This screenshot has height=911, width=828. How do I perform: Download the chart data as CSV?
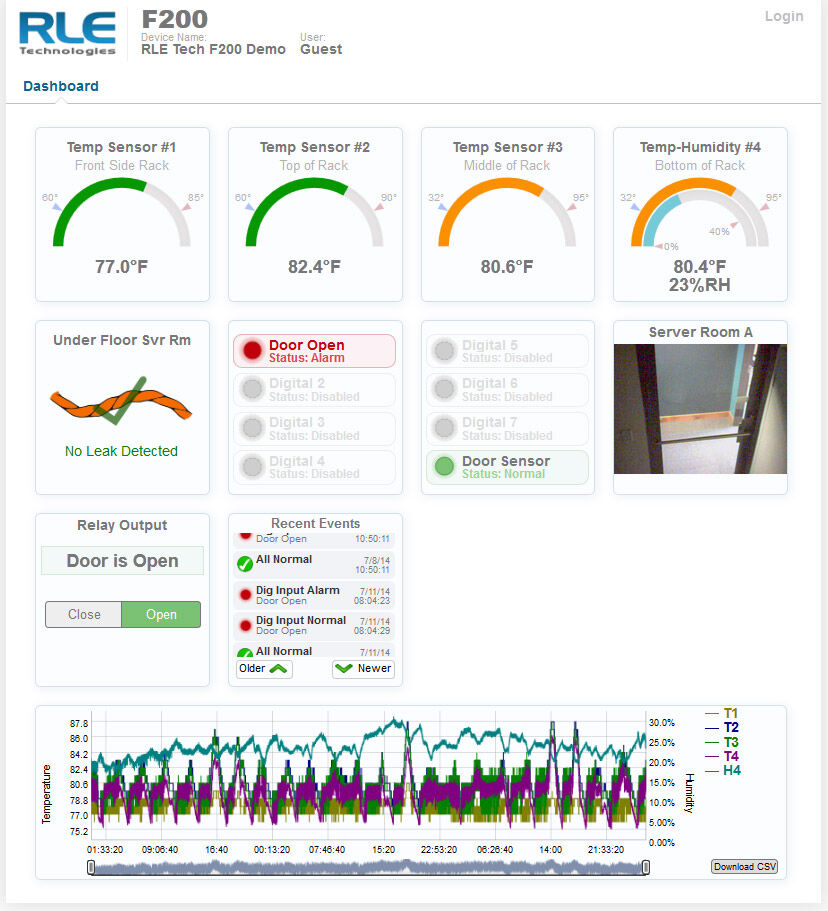click(x=744, y=866)
